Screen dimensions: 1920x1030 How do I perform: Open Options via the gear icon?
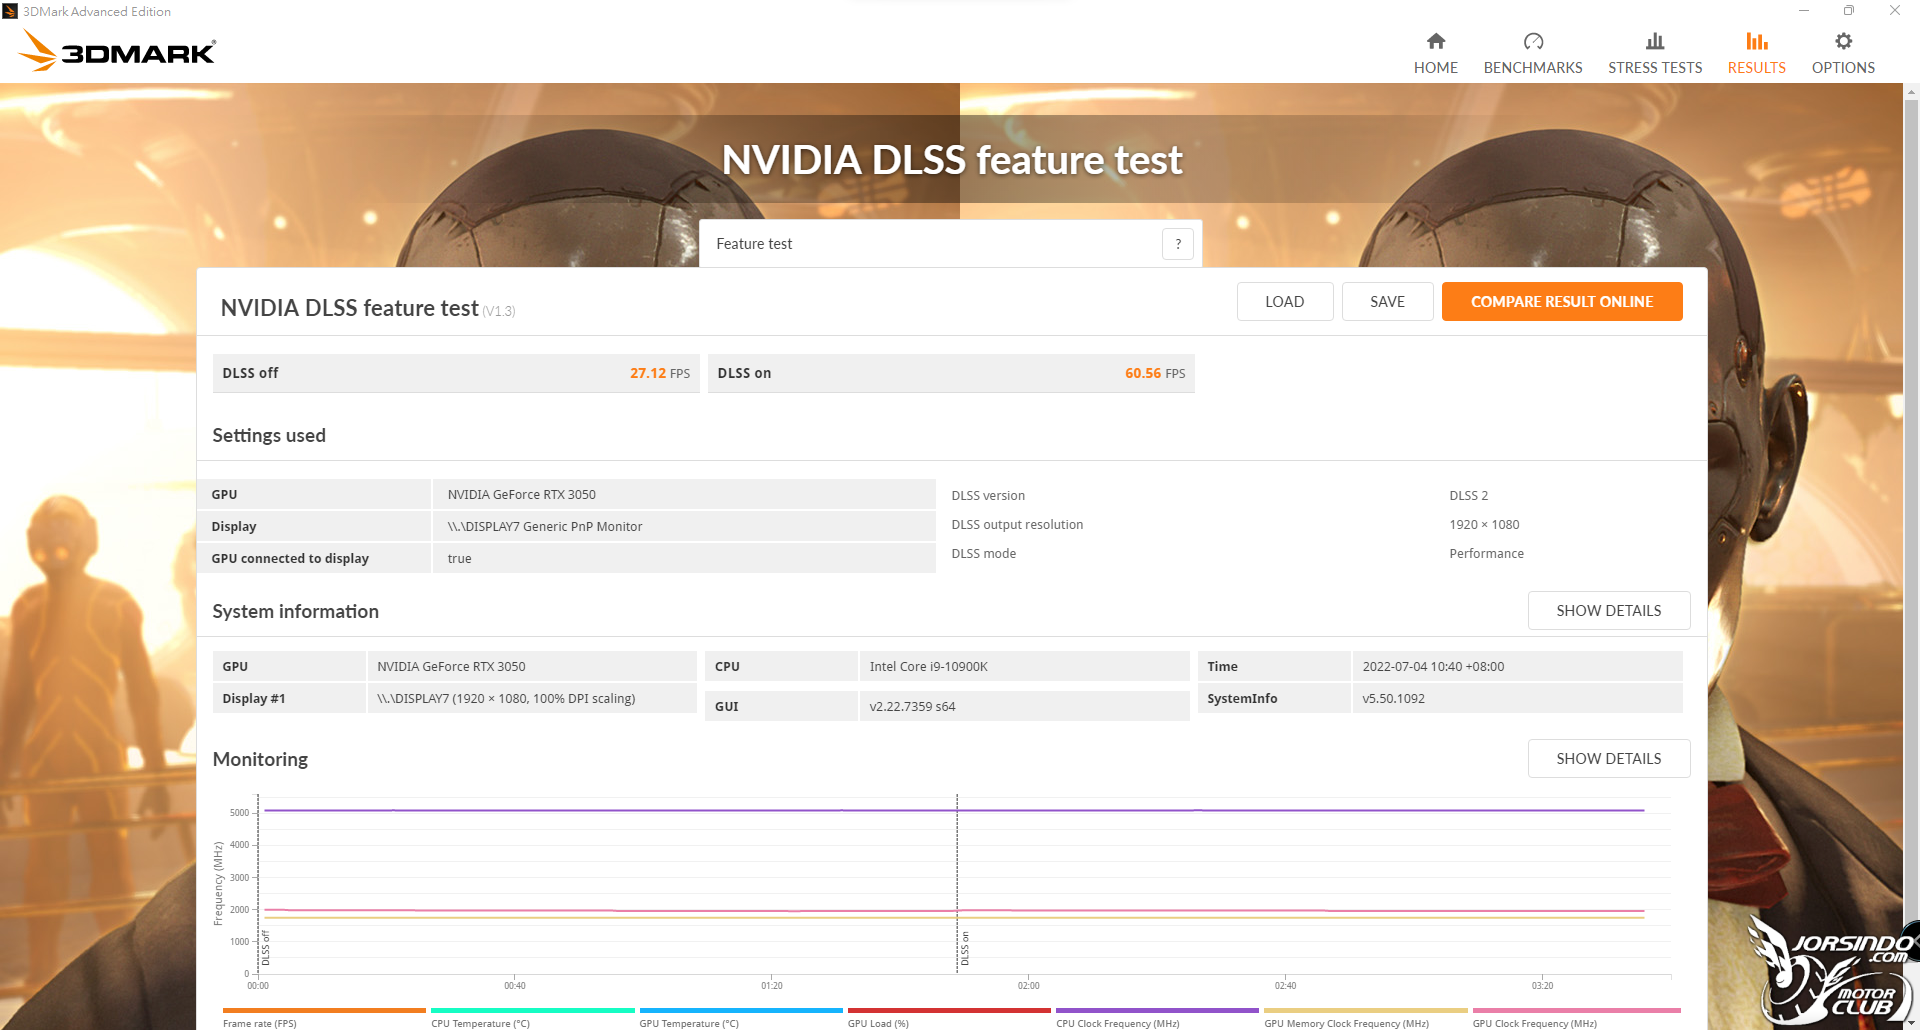tap(1843, 41)
